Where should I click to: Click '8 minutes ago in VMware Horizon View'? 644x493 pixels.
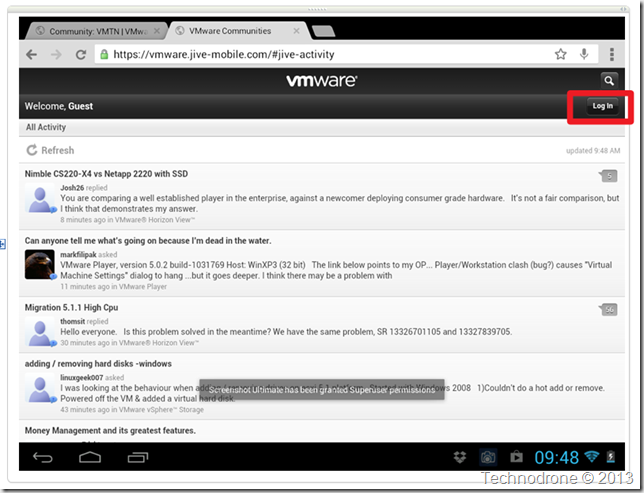(128, 220)
